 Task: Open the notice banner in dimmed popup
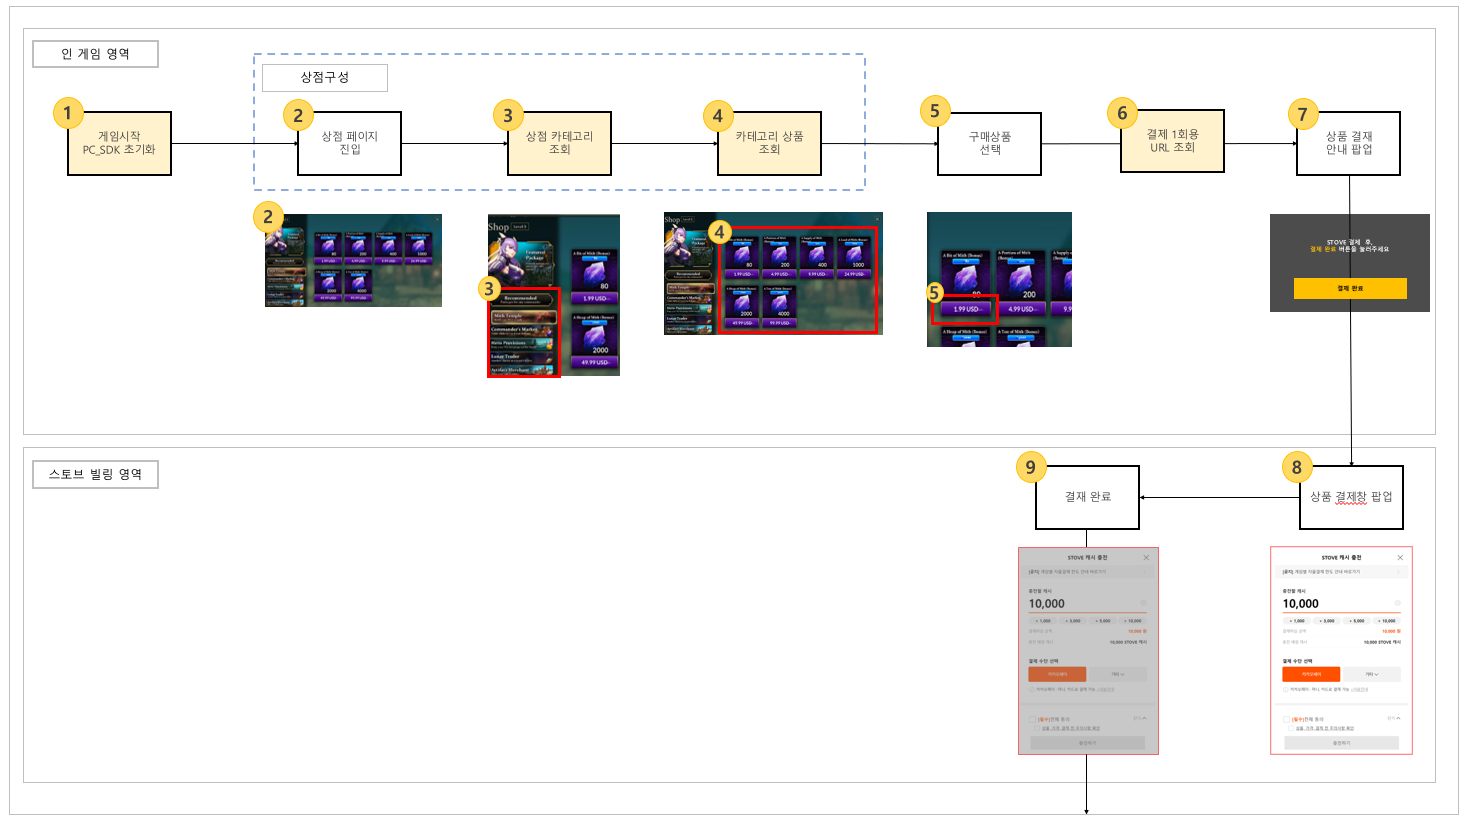[1088, 572]
